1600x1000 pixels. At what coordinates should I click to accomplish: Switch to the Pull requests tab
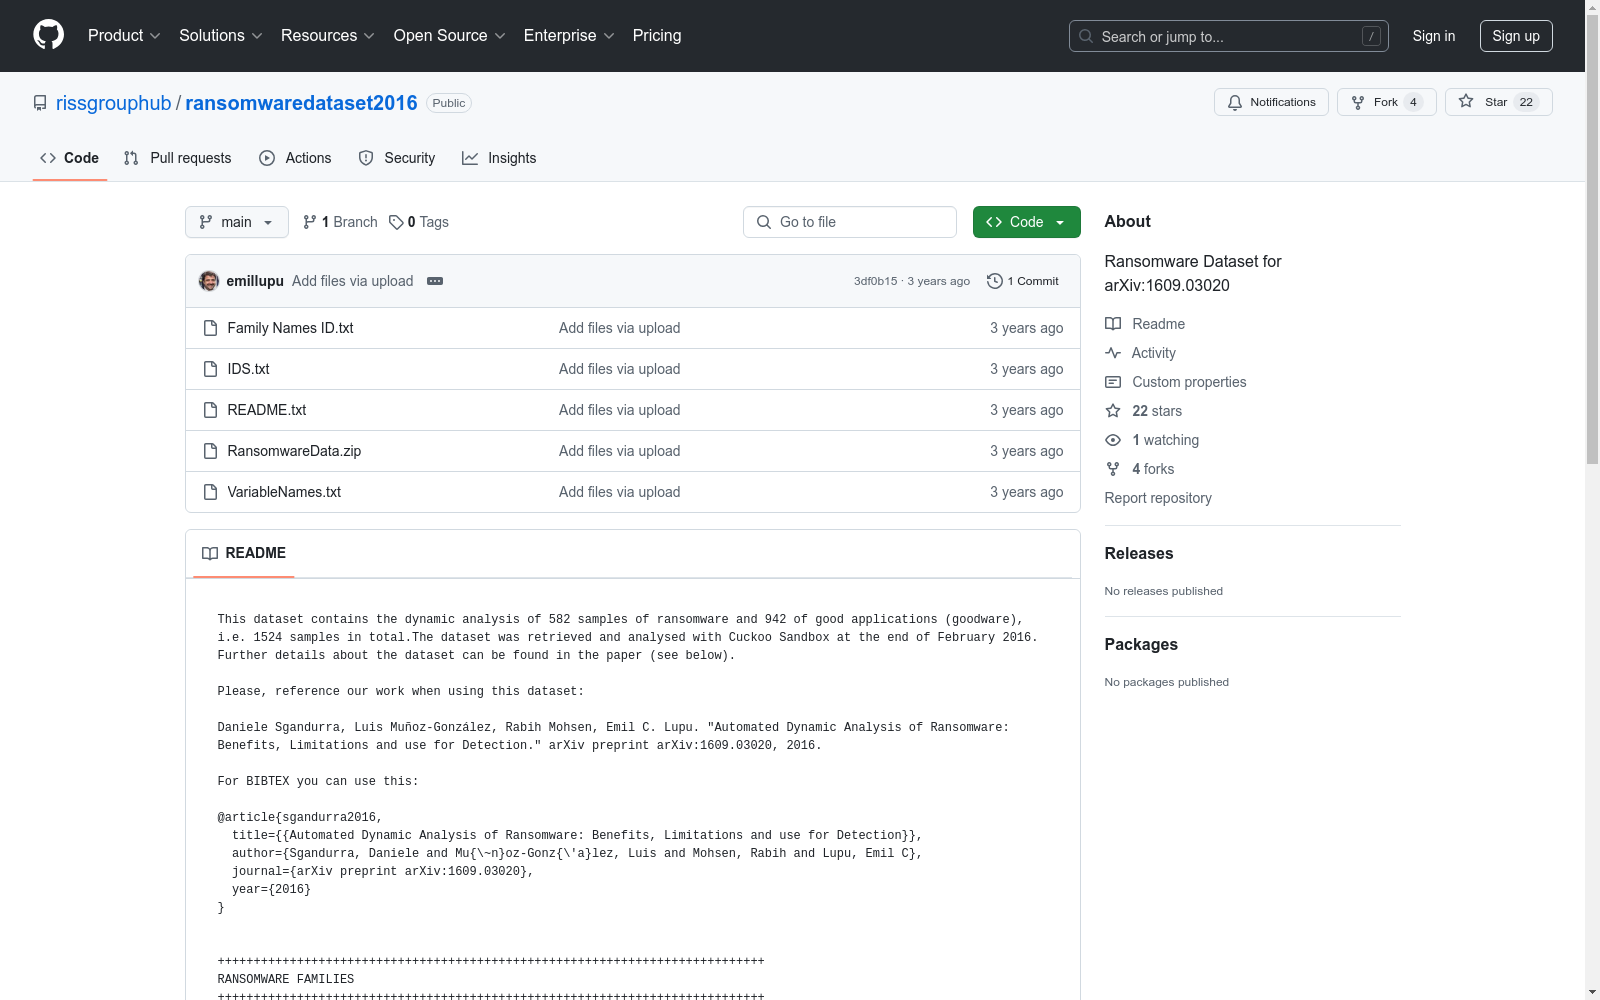[177, 158]
